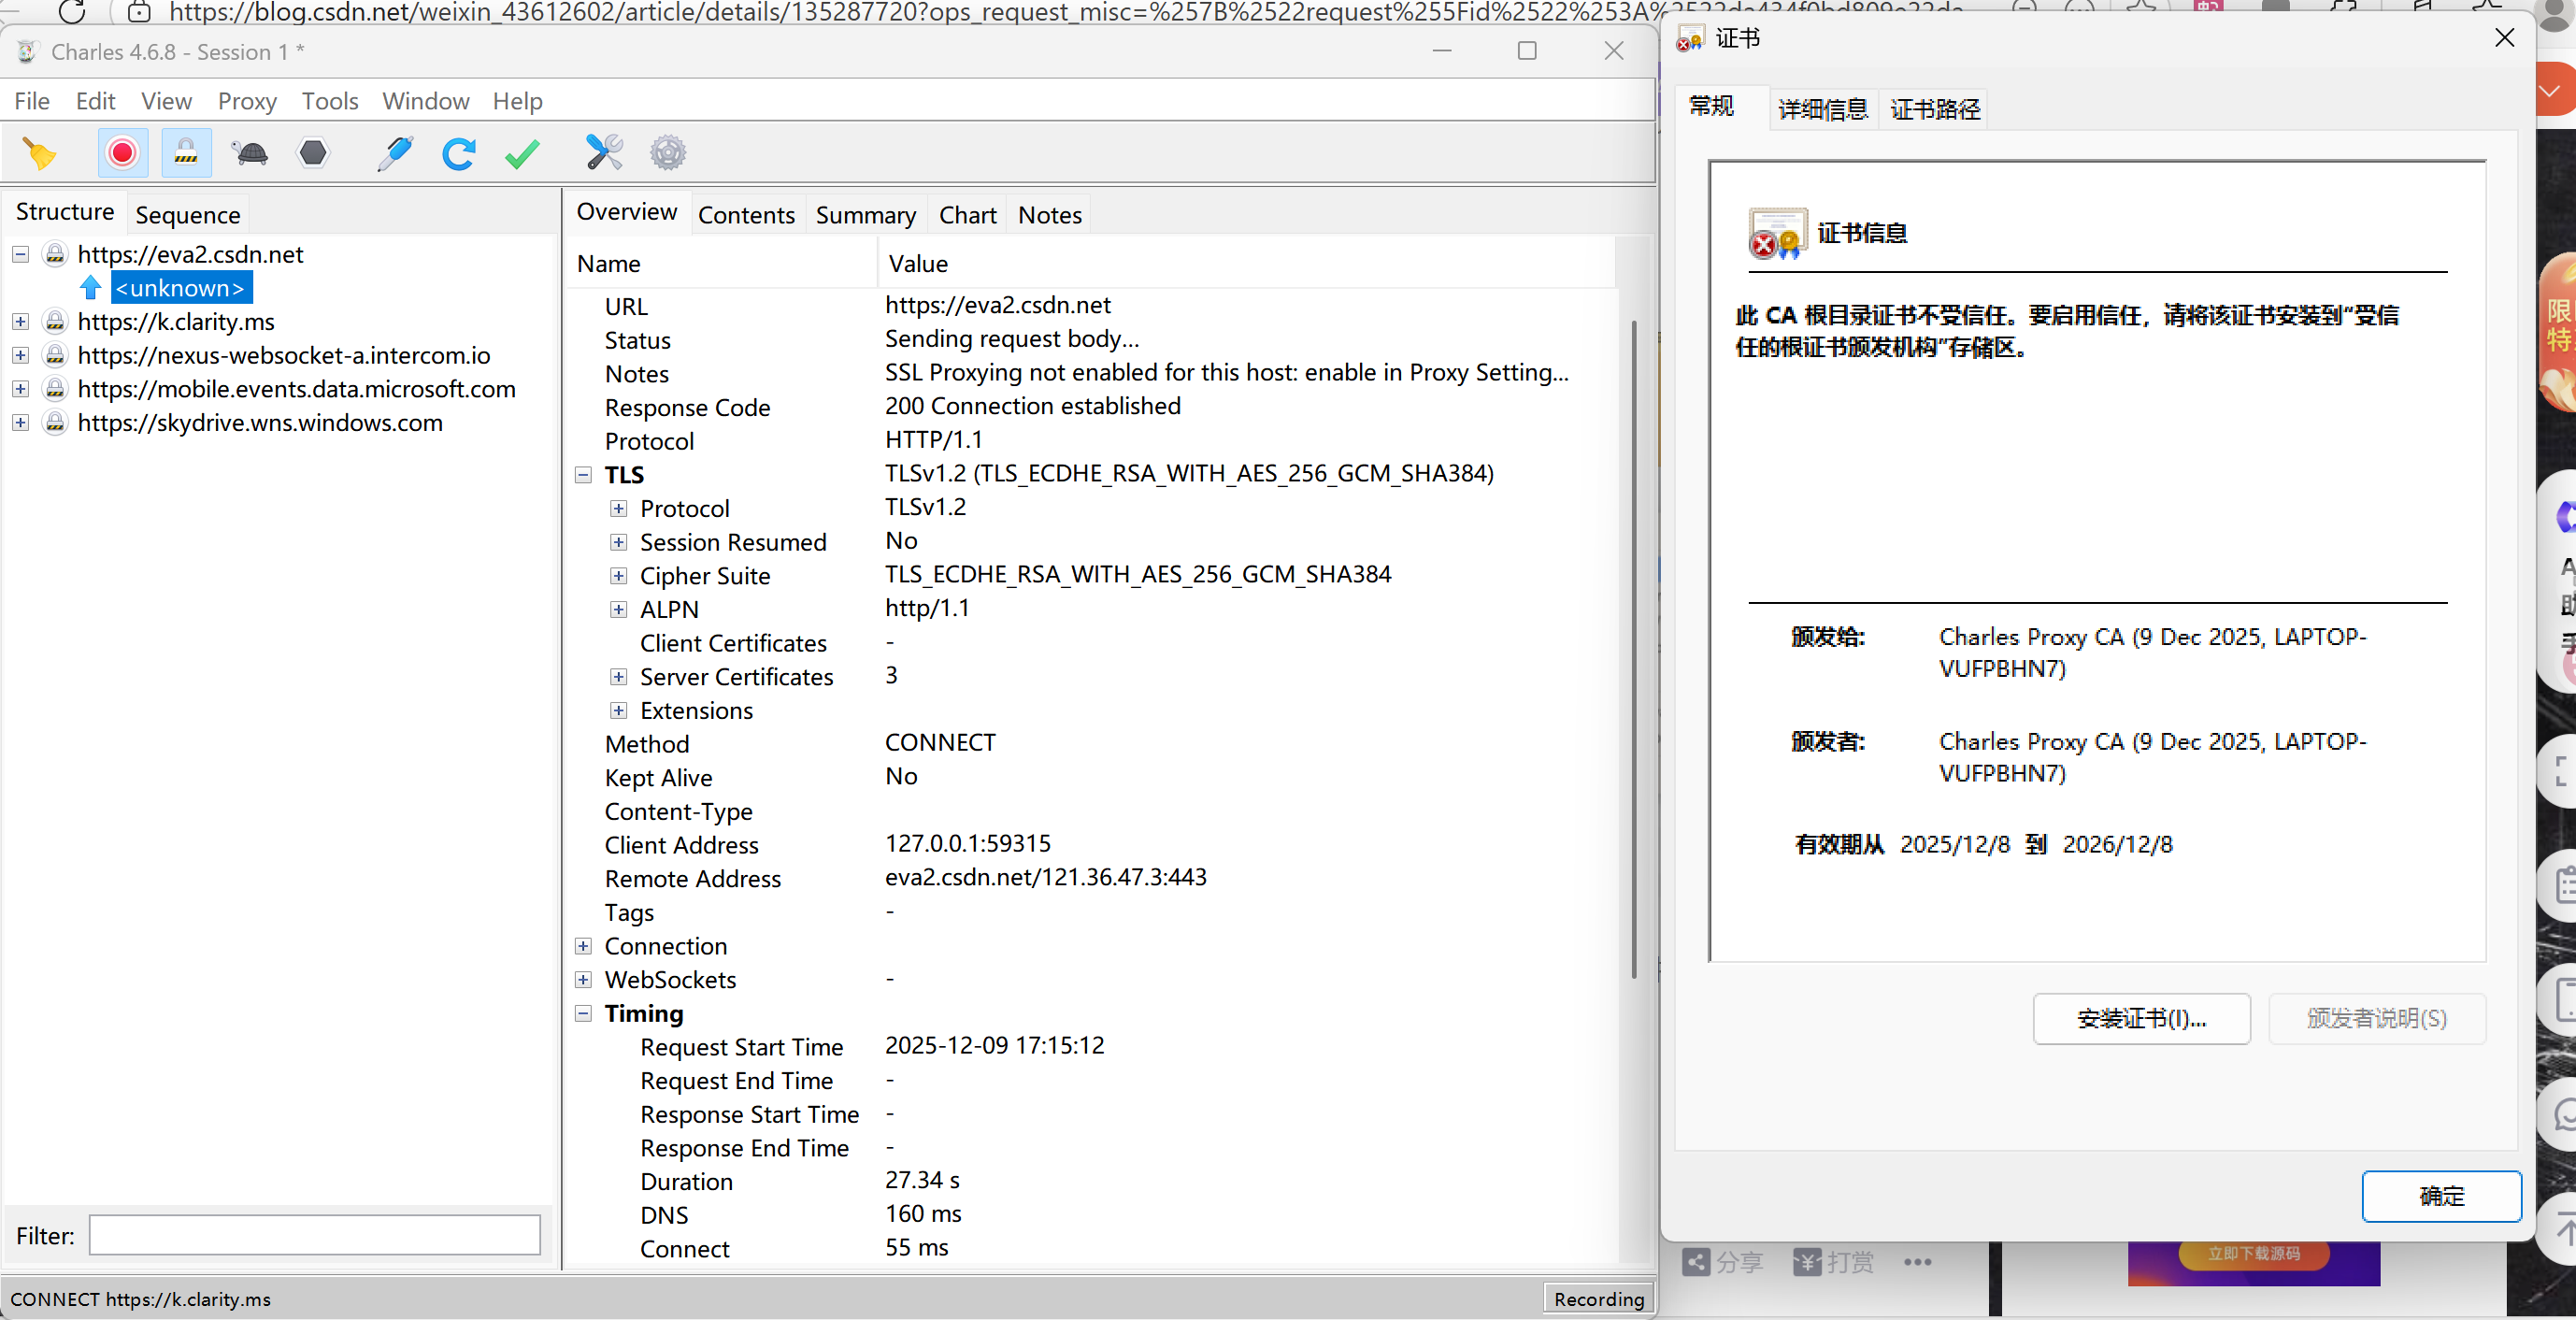Select the <unknown> request entry

click(180, 288)
